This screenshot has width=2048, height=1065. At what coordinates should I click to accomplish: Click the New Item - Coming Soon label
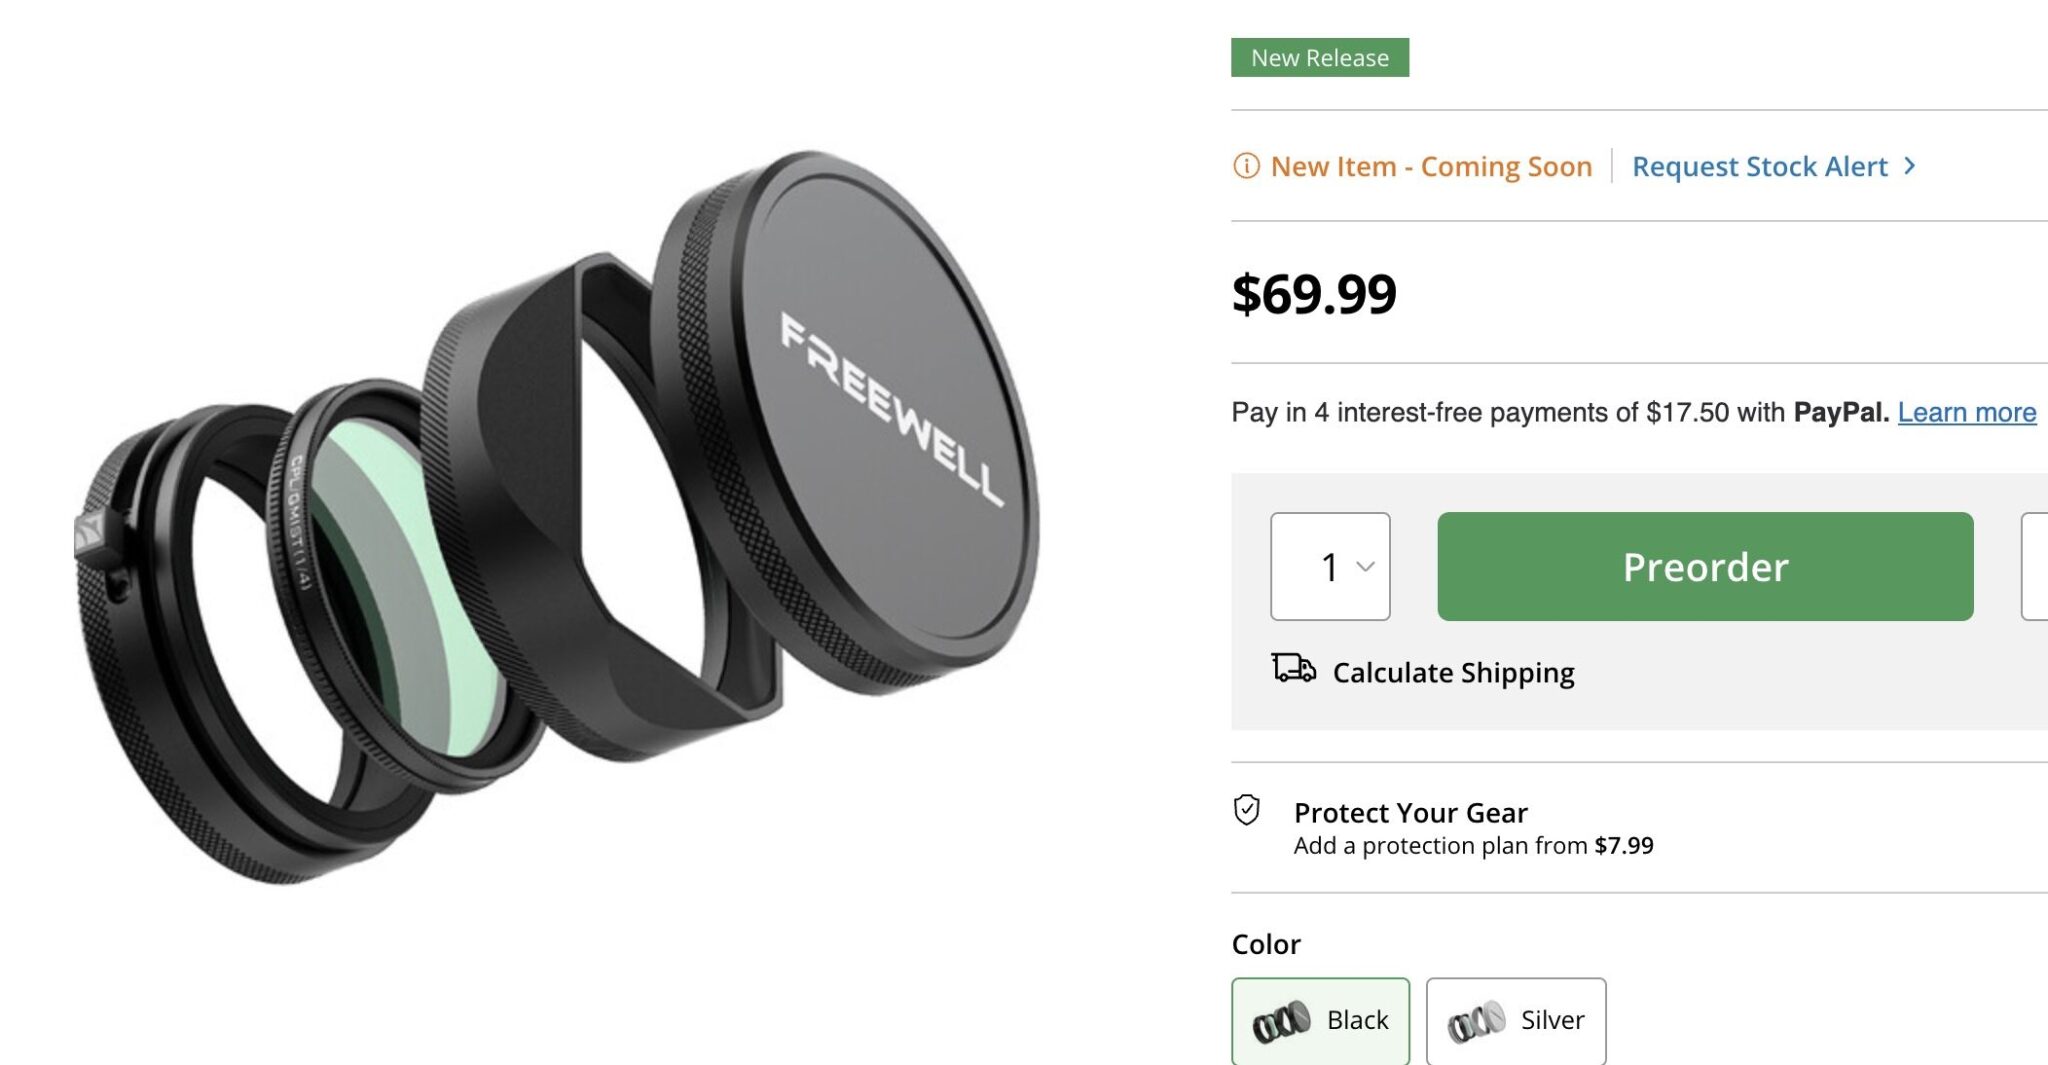coord(1430,166)
